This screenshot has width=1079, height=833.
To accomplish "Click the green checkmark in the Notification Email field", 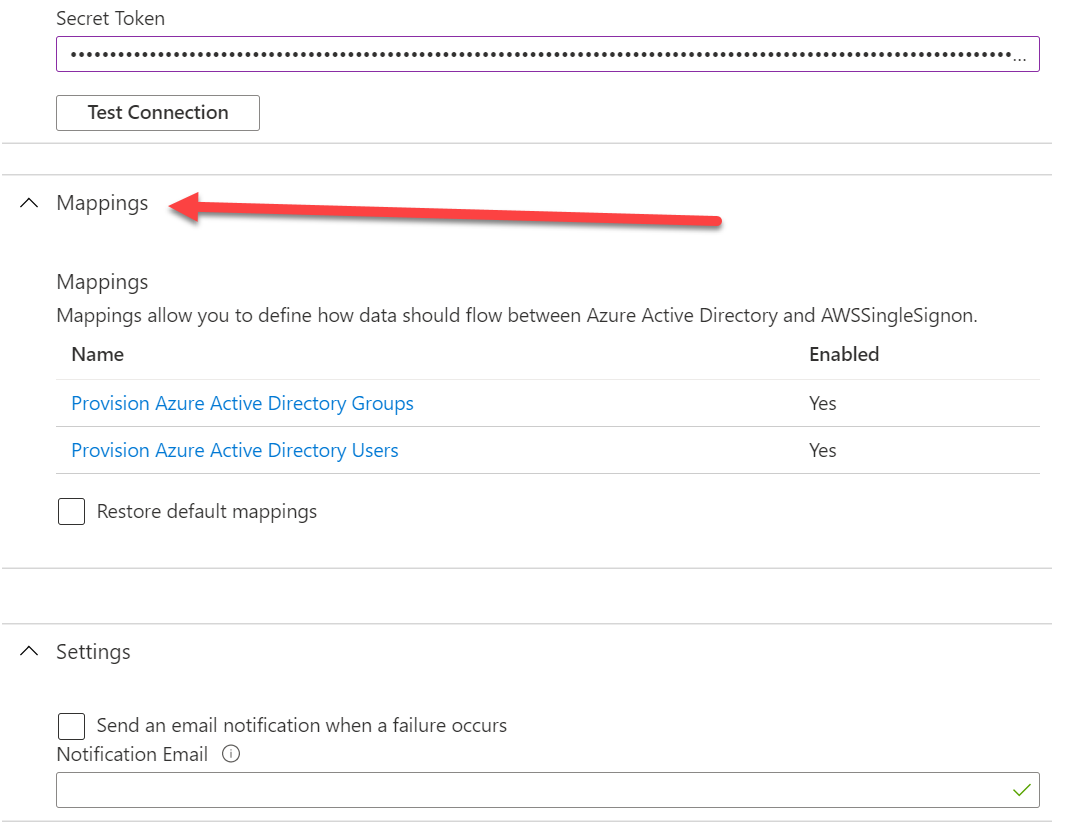I will [1021, 790].
